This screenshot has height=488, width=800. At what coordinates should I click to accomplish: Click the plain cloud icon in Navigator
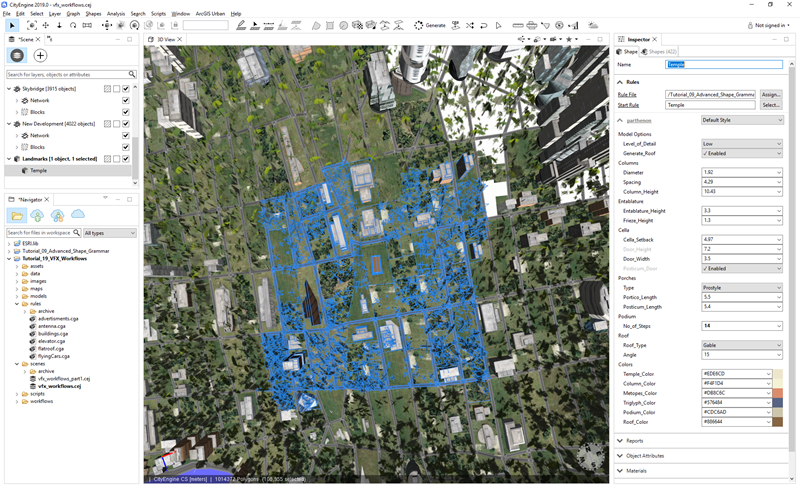pos(78,214)
